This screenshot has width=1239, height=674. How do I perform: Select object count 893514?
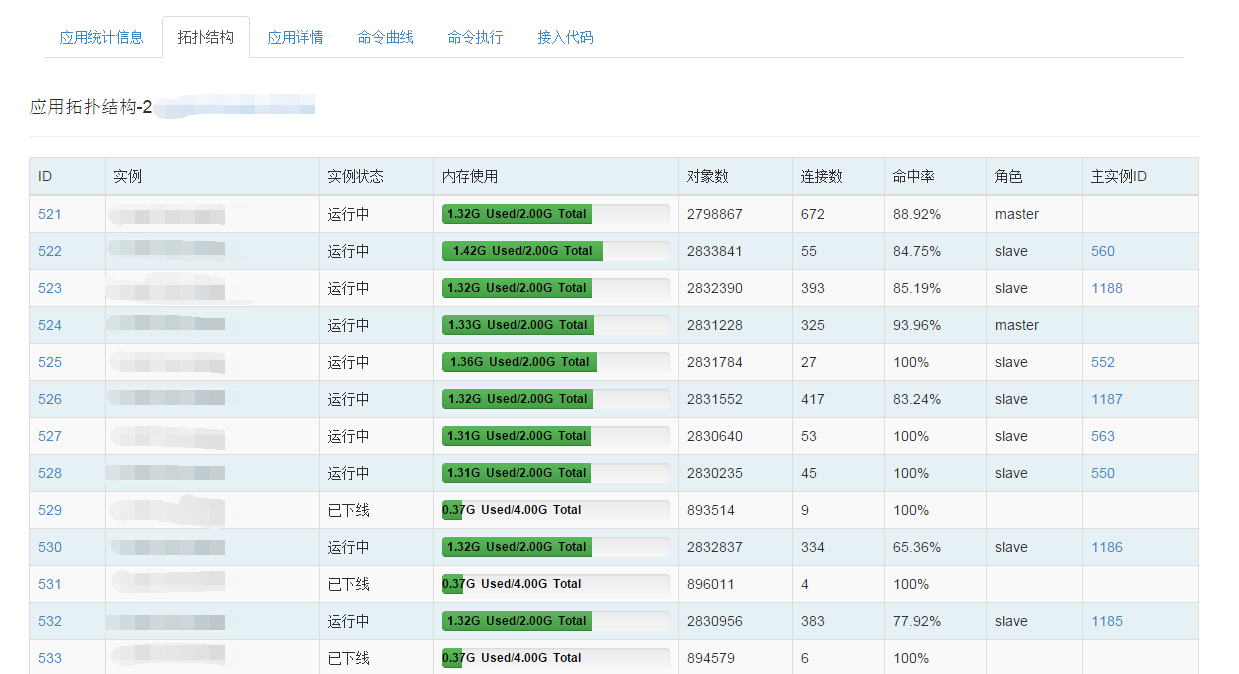pyautogui.click(x=711, y=510)
